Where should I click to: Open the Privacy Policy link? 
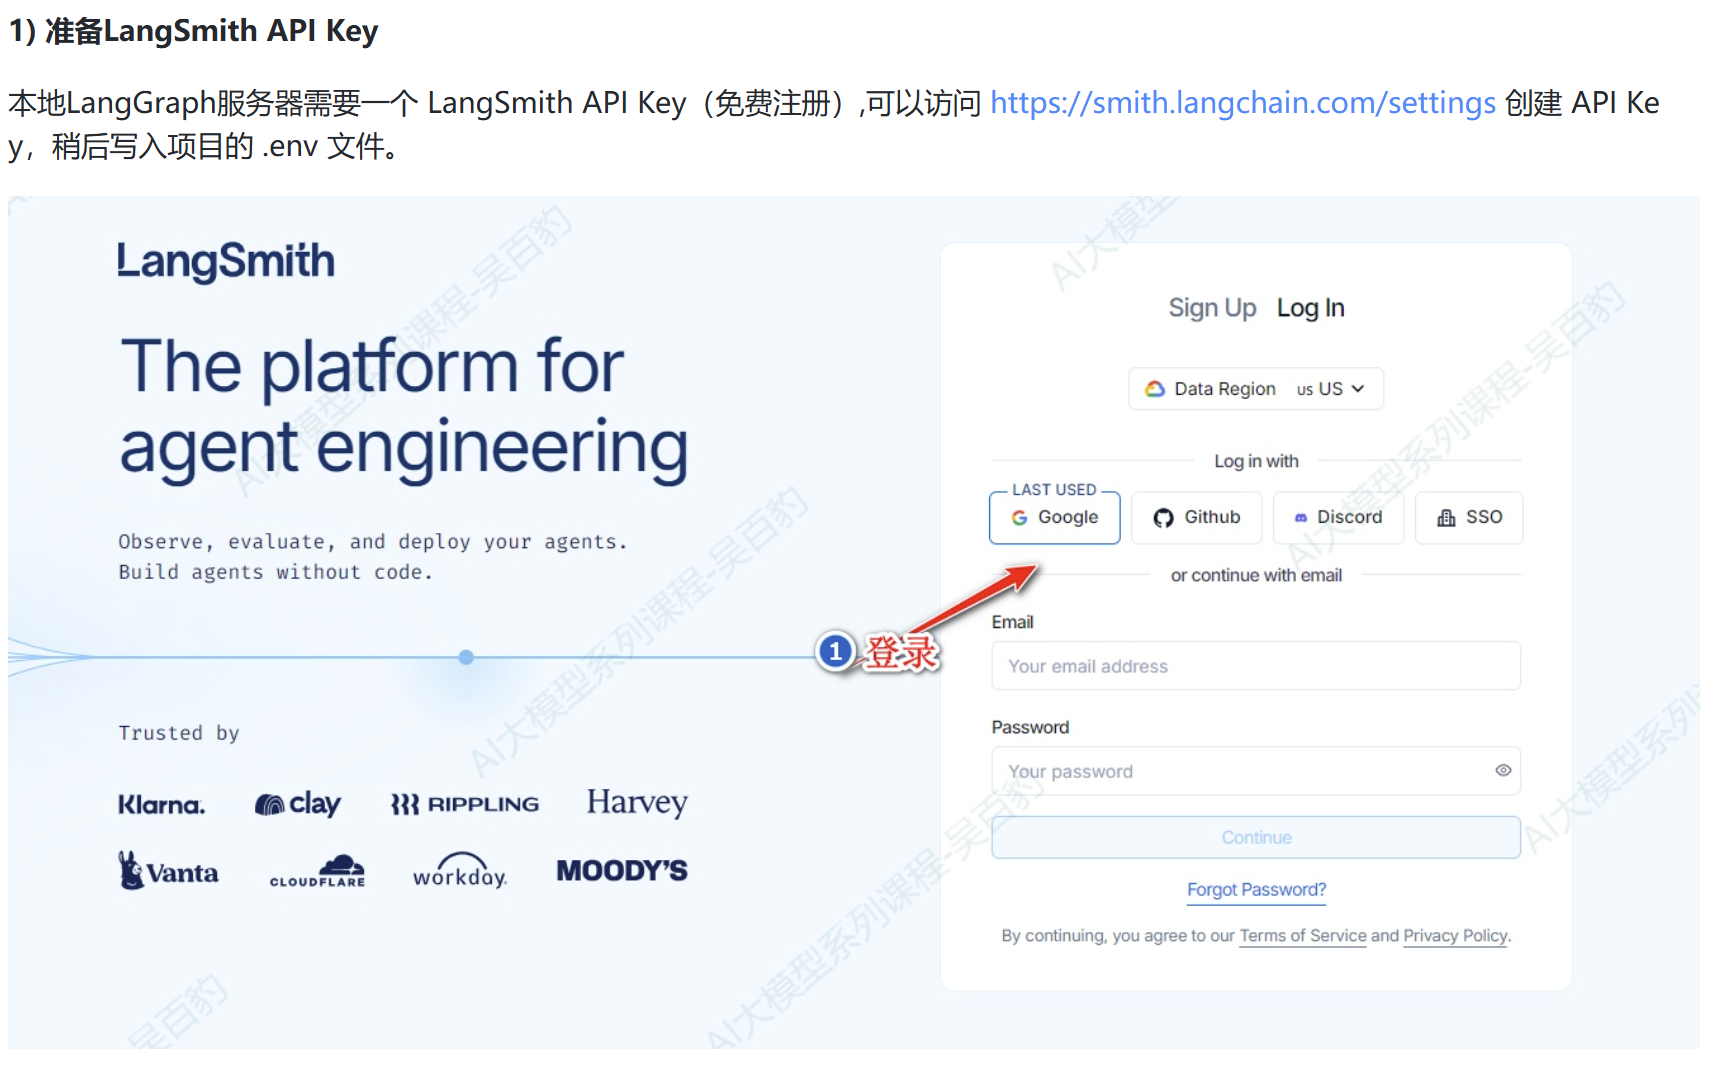click(1455, 936)
